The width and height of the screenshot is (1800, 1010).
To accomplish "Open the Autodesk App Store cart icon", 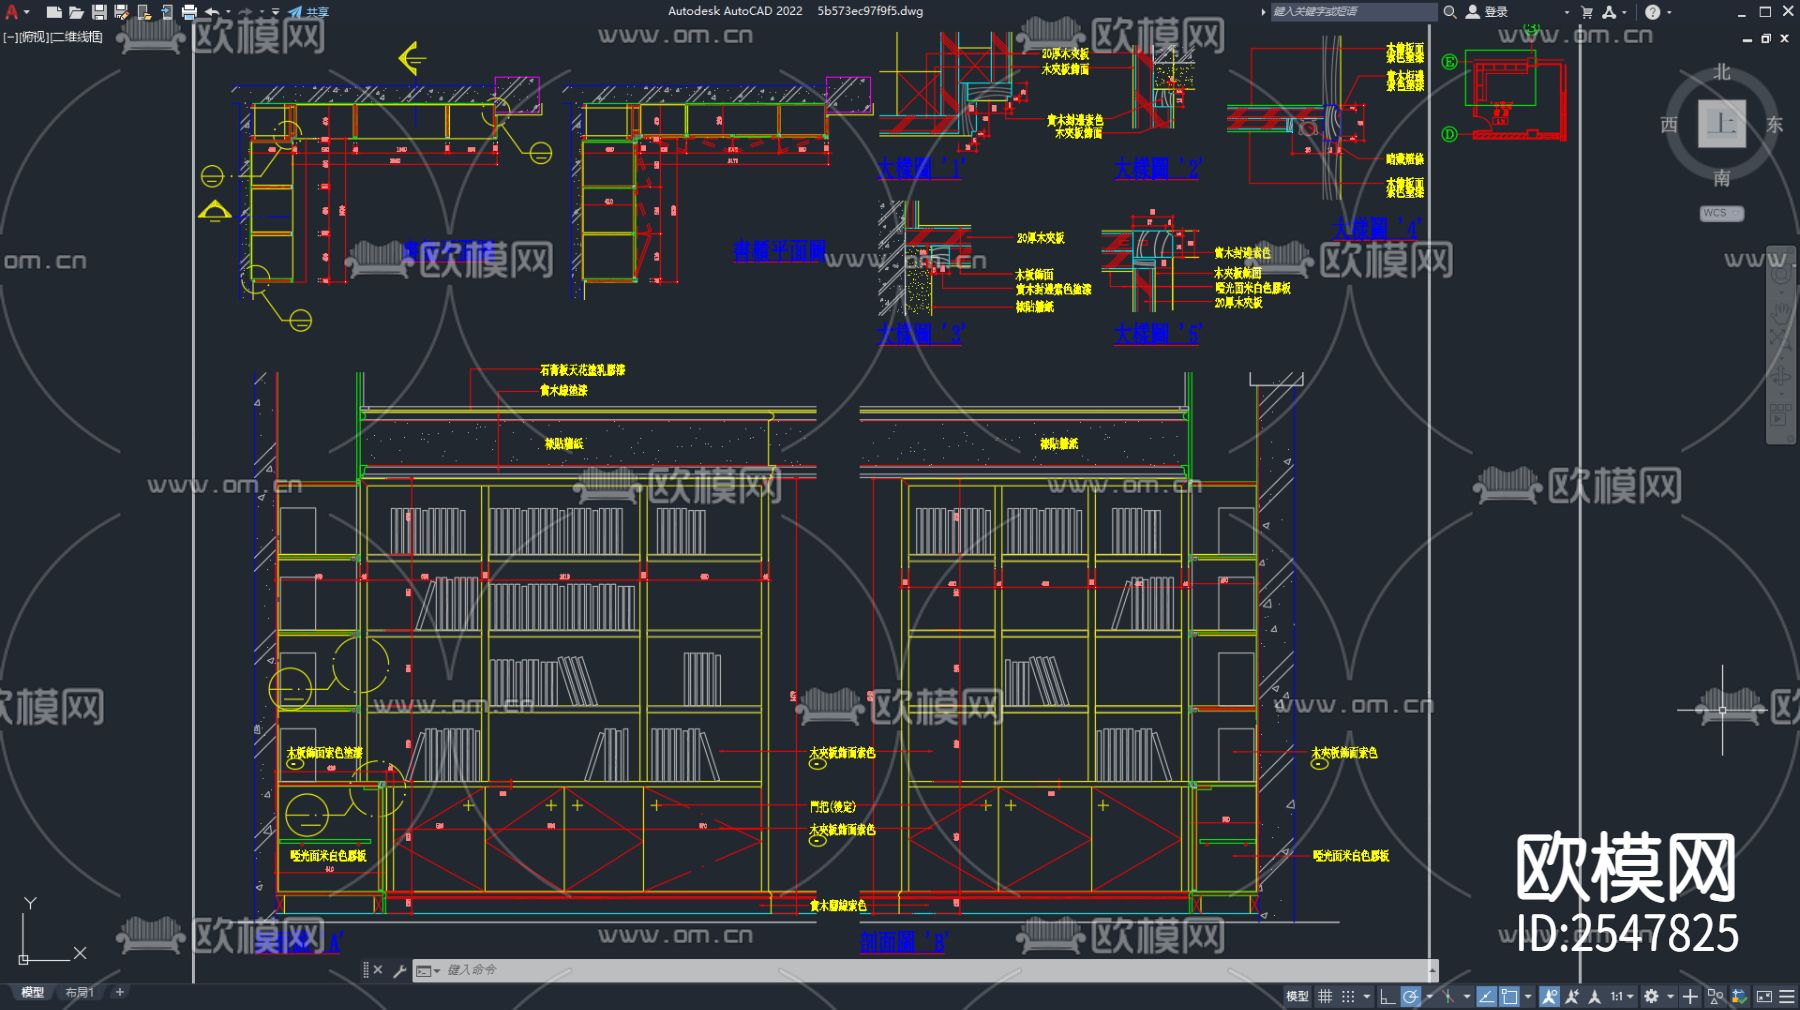I will point(1587,12).
